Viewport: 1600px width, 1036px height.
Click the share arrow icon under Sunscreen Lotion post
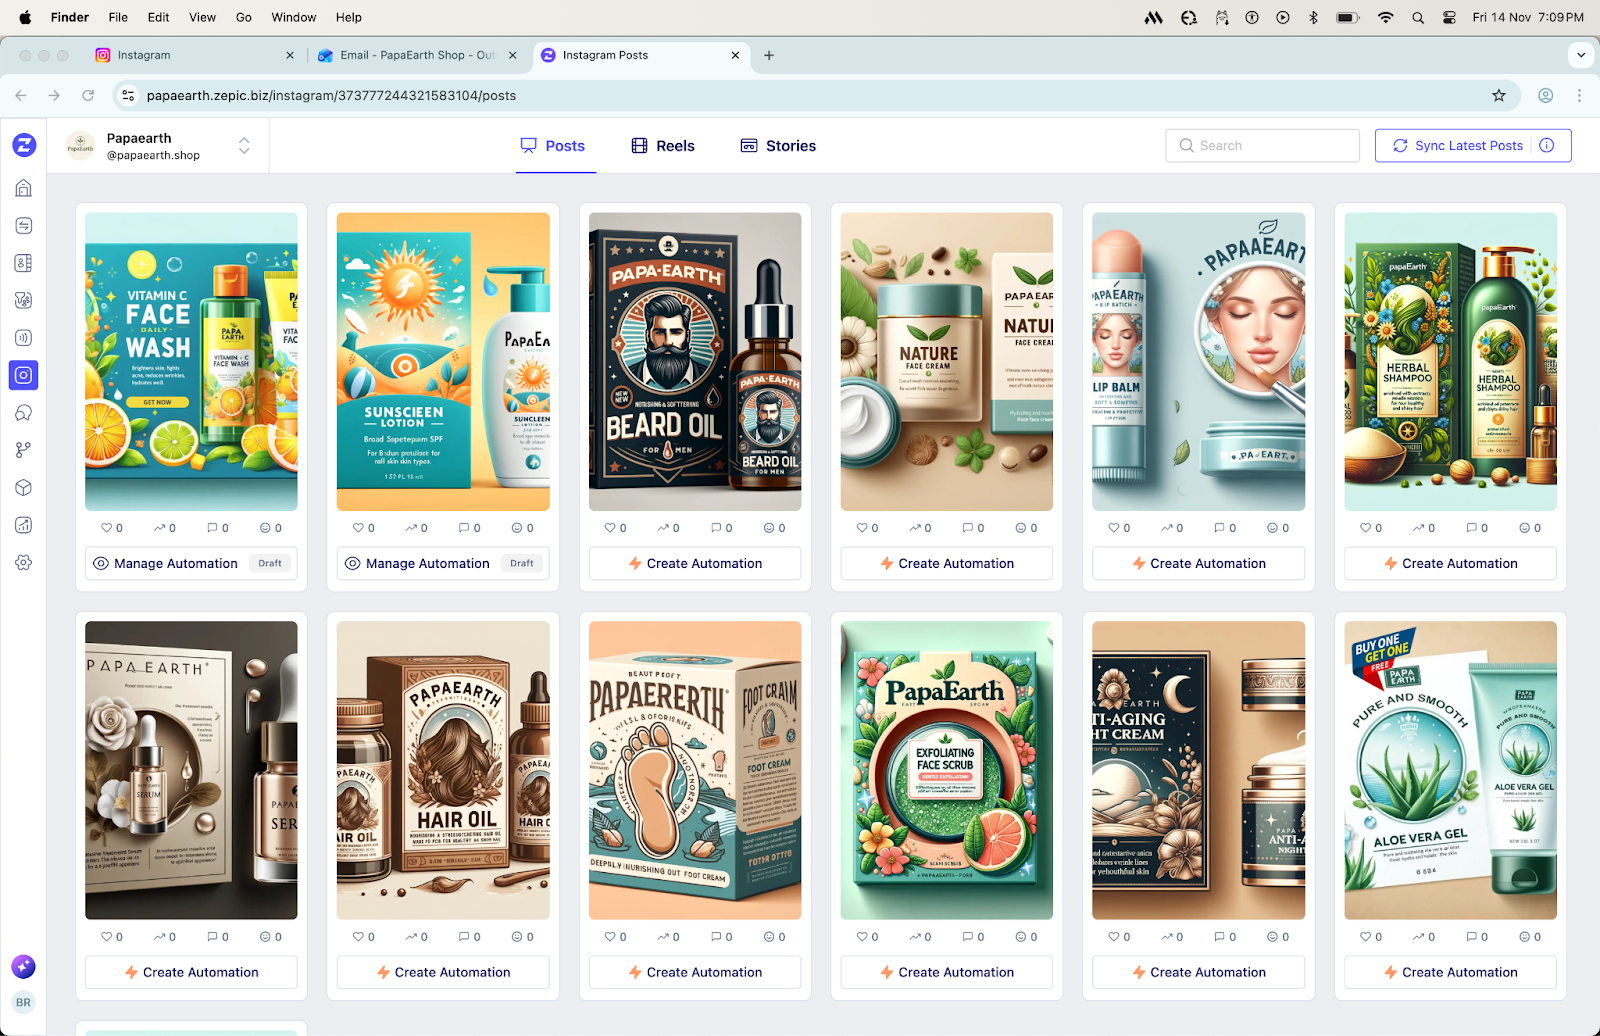pos(411,528)
